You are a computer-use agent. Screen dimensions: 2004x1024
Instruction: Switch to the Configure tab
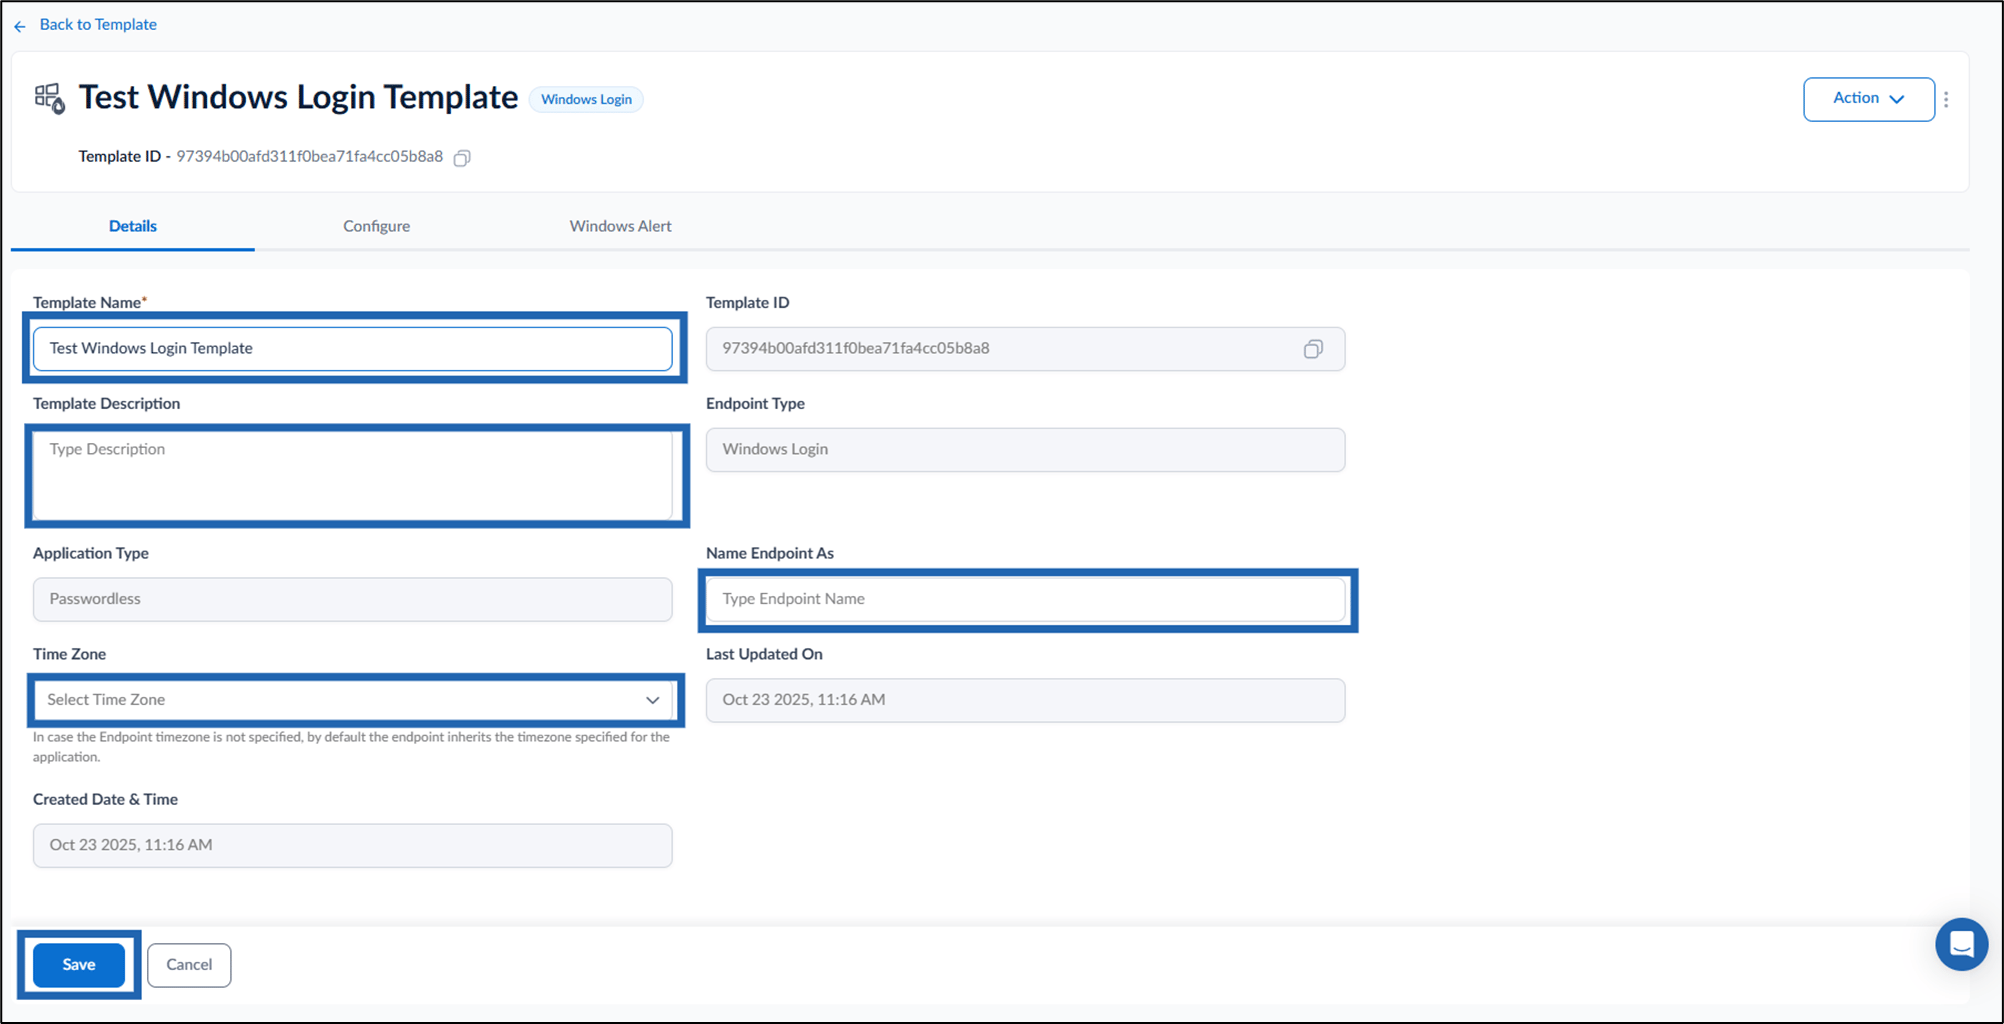[x=376, y=226]
